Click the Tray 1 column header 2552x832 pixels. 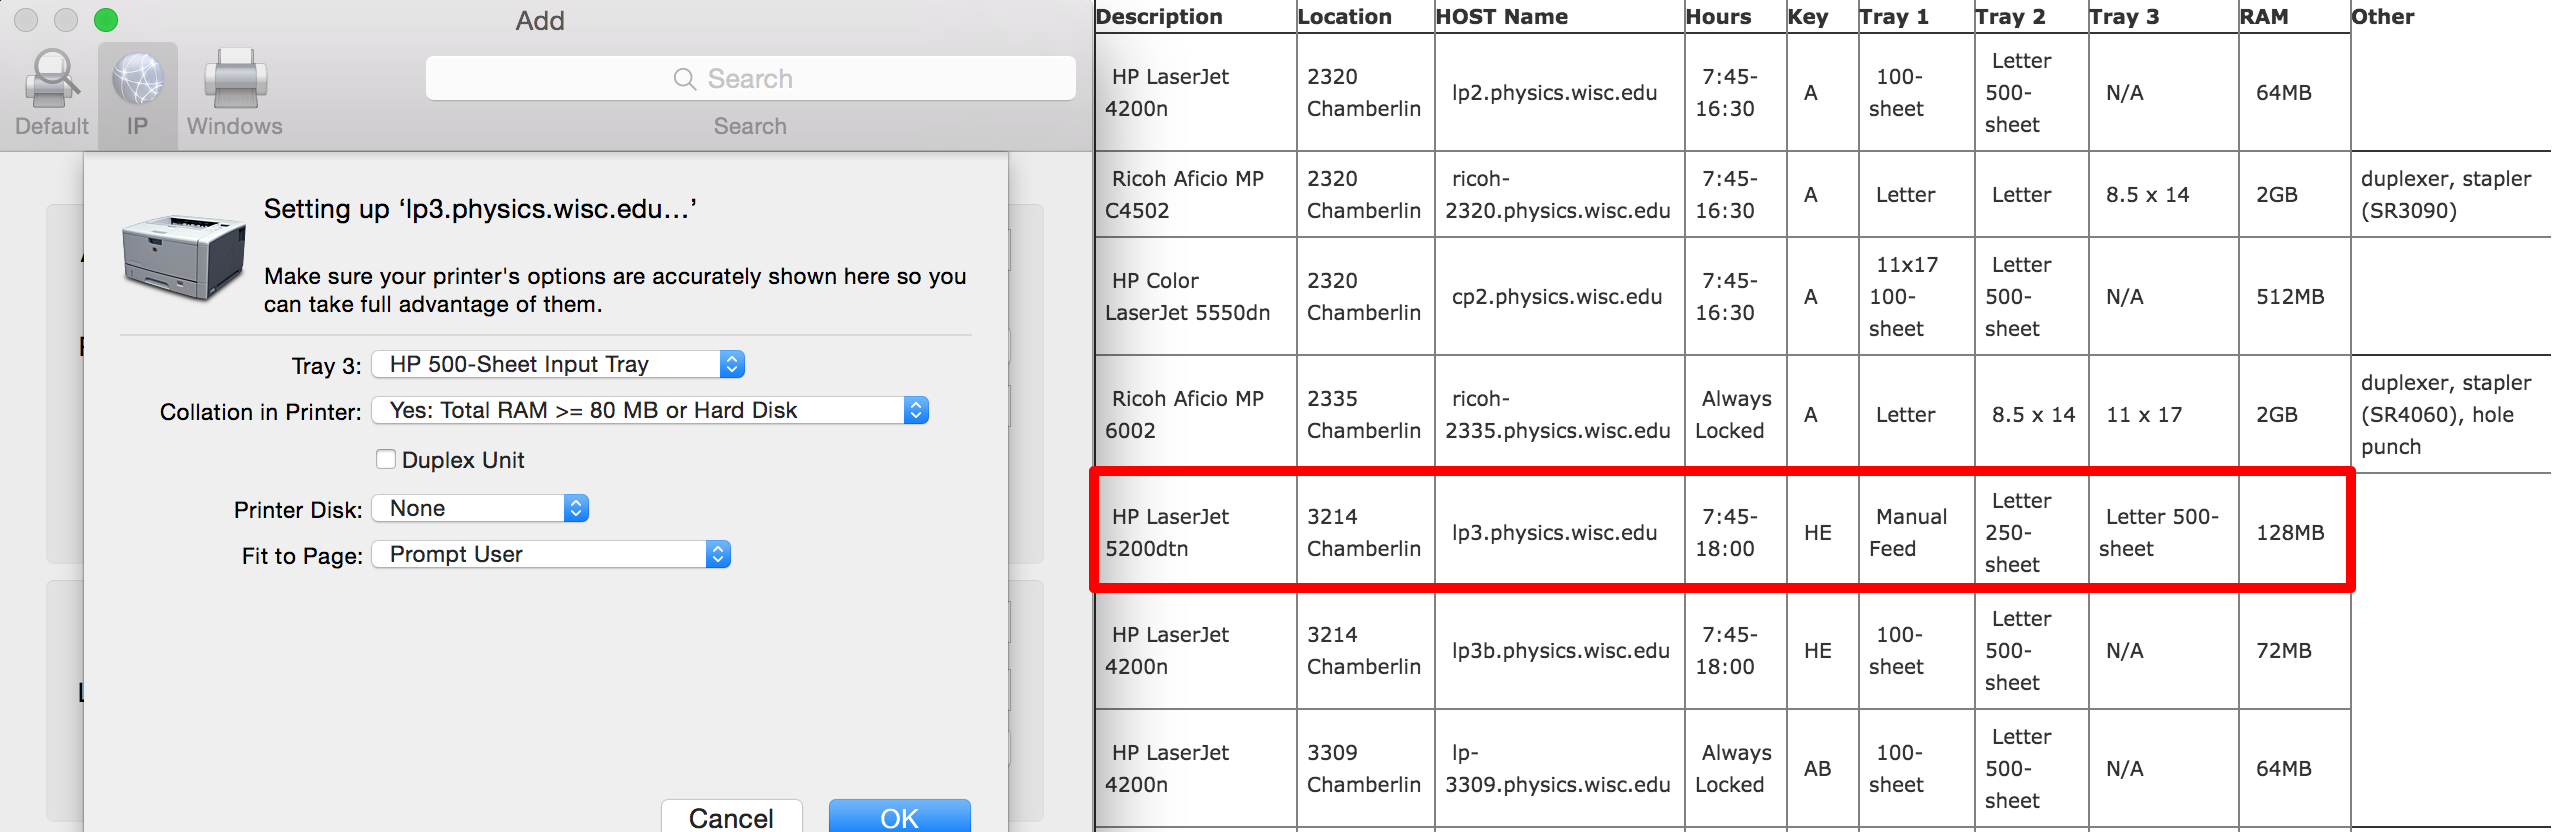(1894, 16)
